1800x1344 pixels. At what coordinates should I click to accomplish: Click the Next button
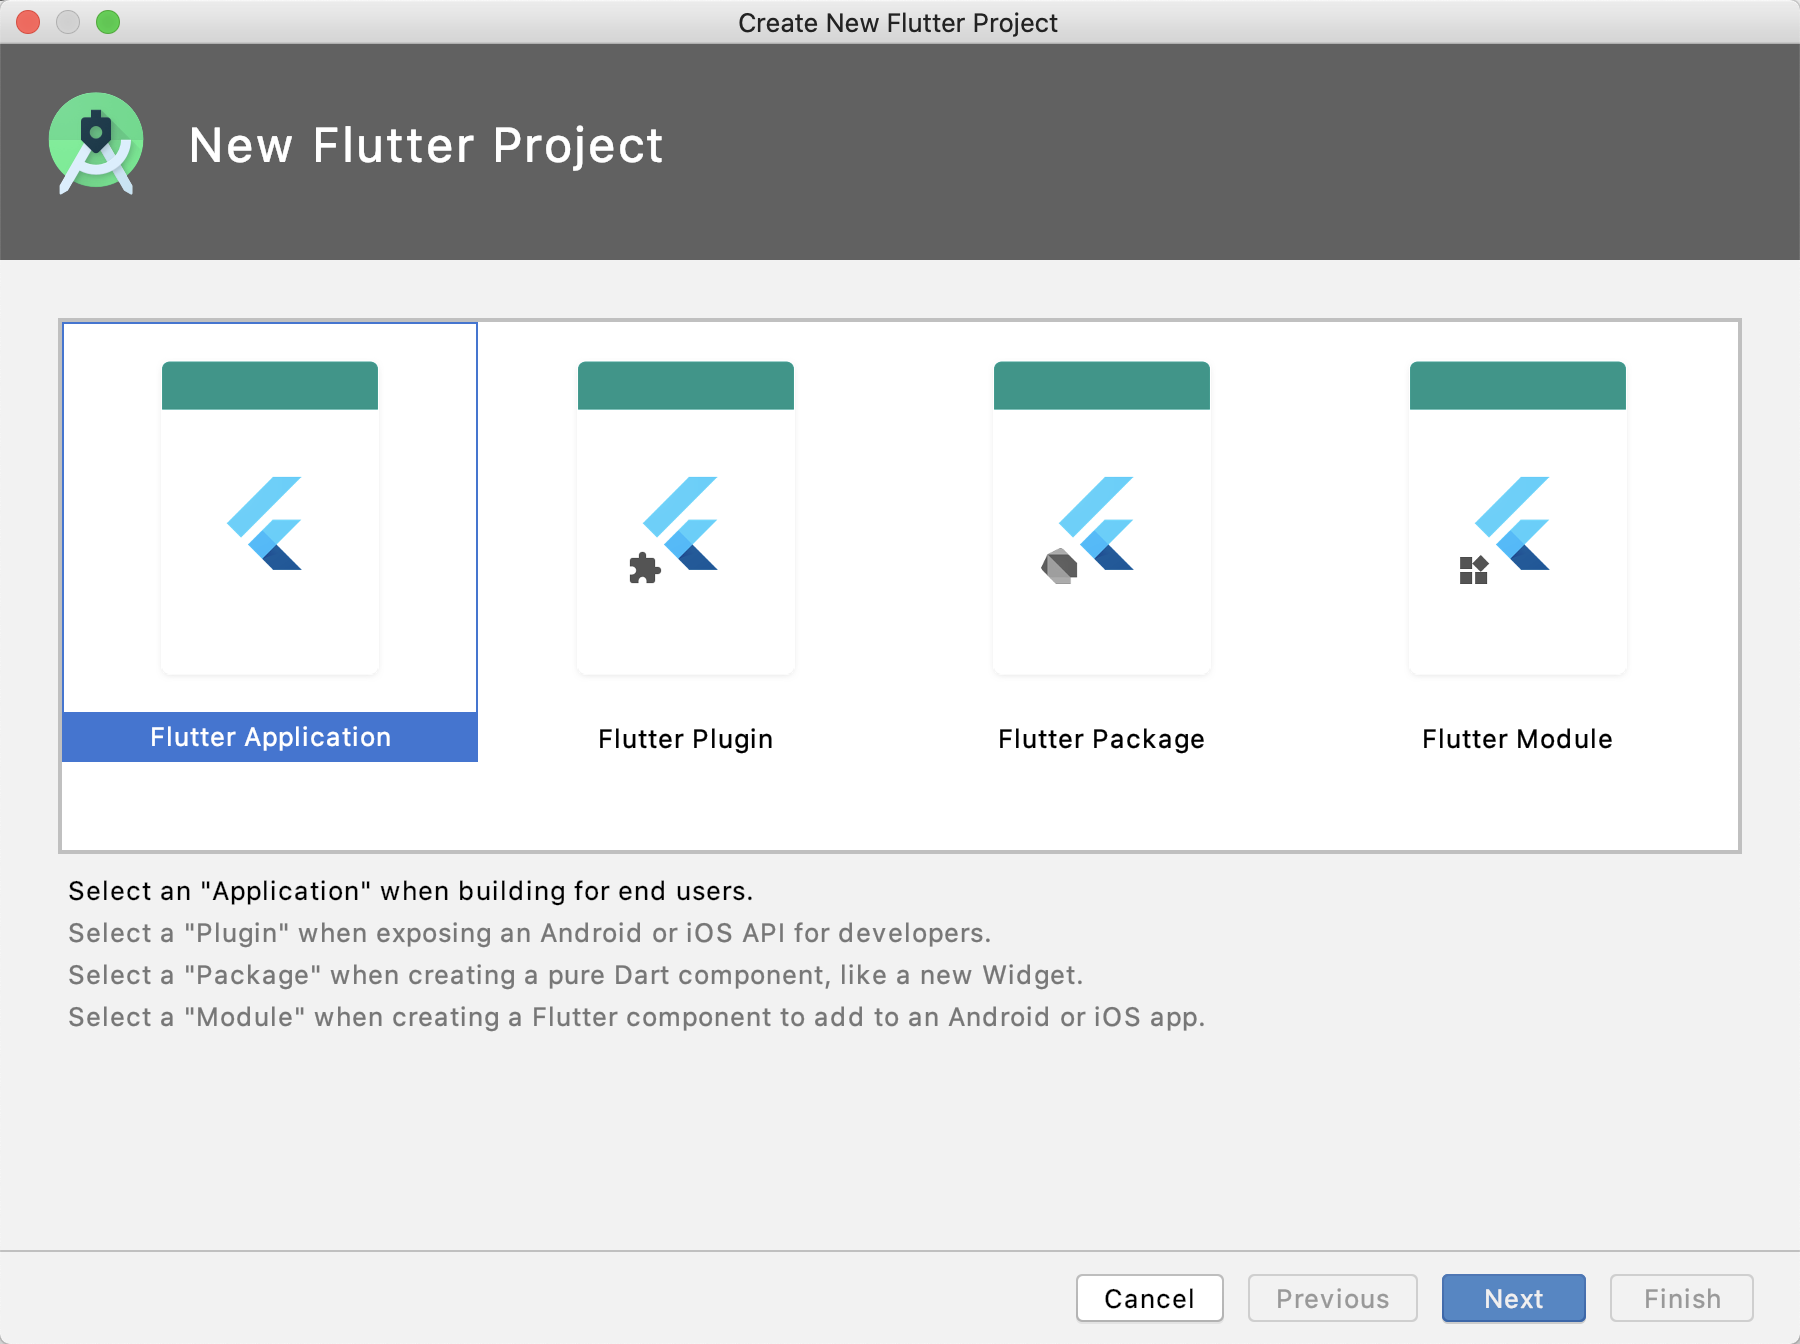pos(1514,1298)
